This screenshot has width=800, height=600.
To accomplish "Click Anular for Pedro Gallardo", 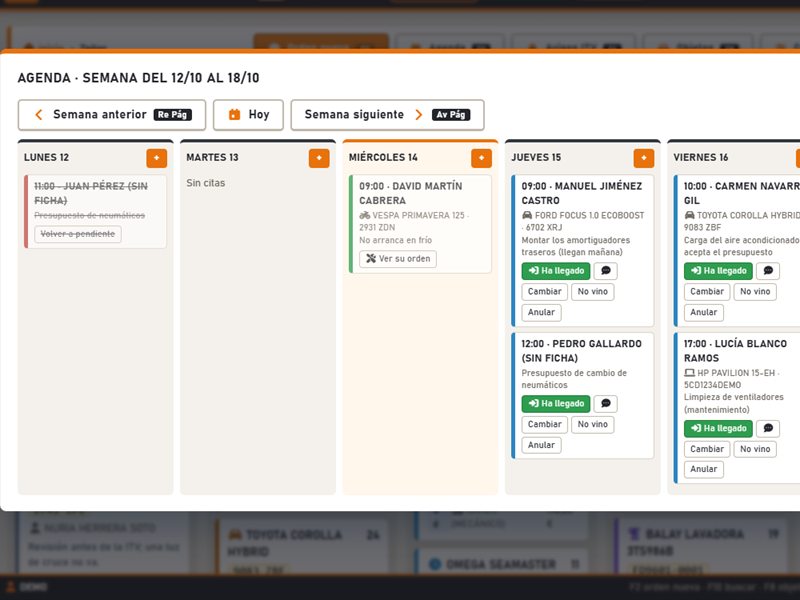I will (541, 445).
